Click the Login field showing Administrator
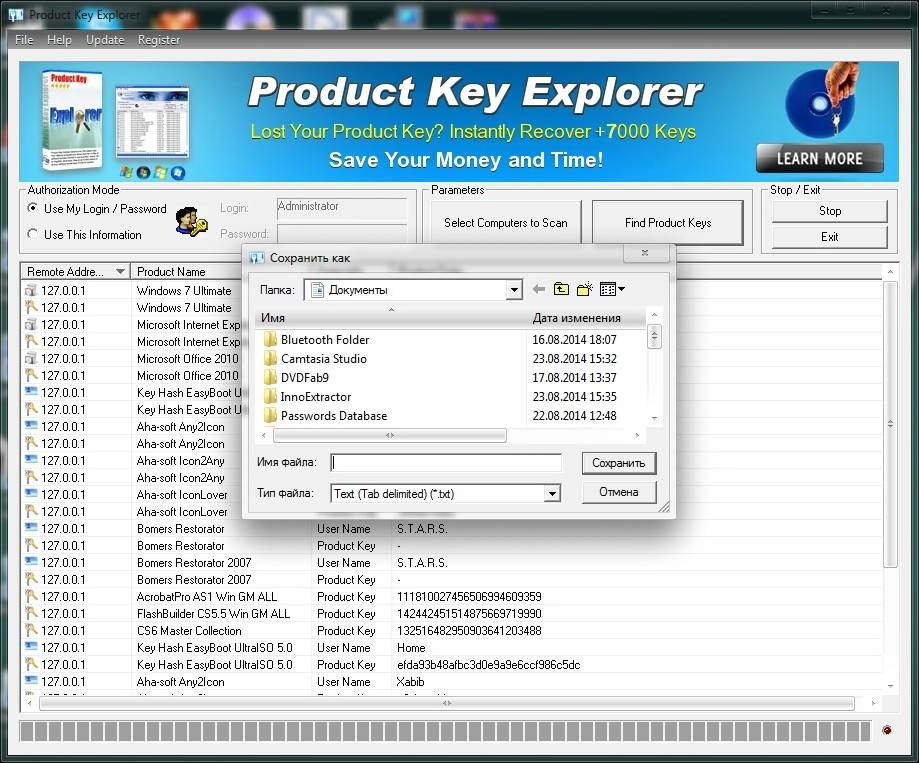Screen dimensions: 919x763 tap(342, 207)
